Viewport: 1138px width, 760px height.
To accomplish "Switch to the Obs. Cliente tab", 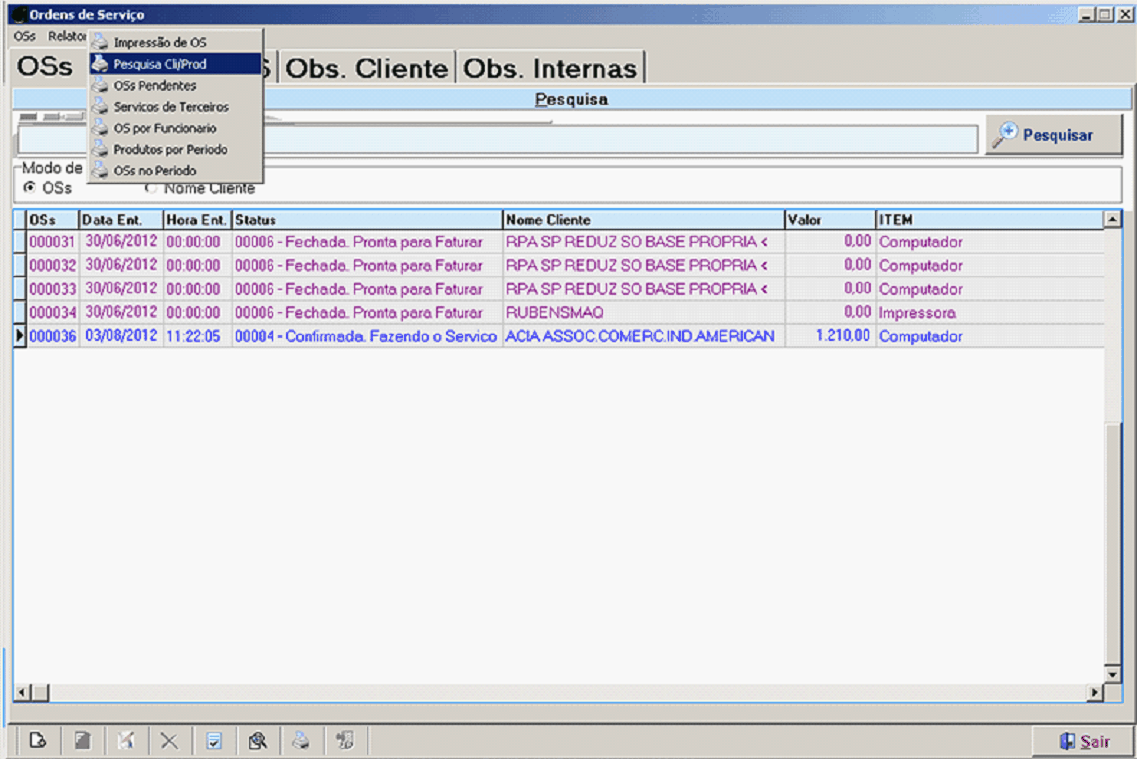I will [x=367, y=68].
